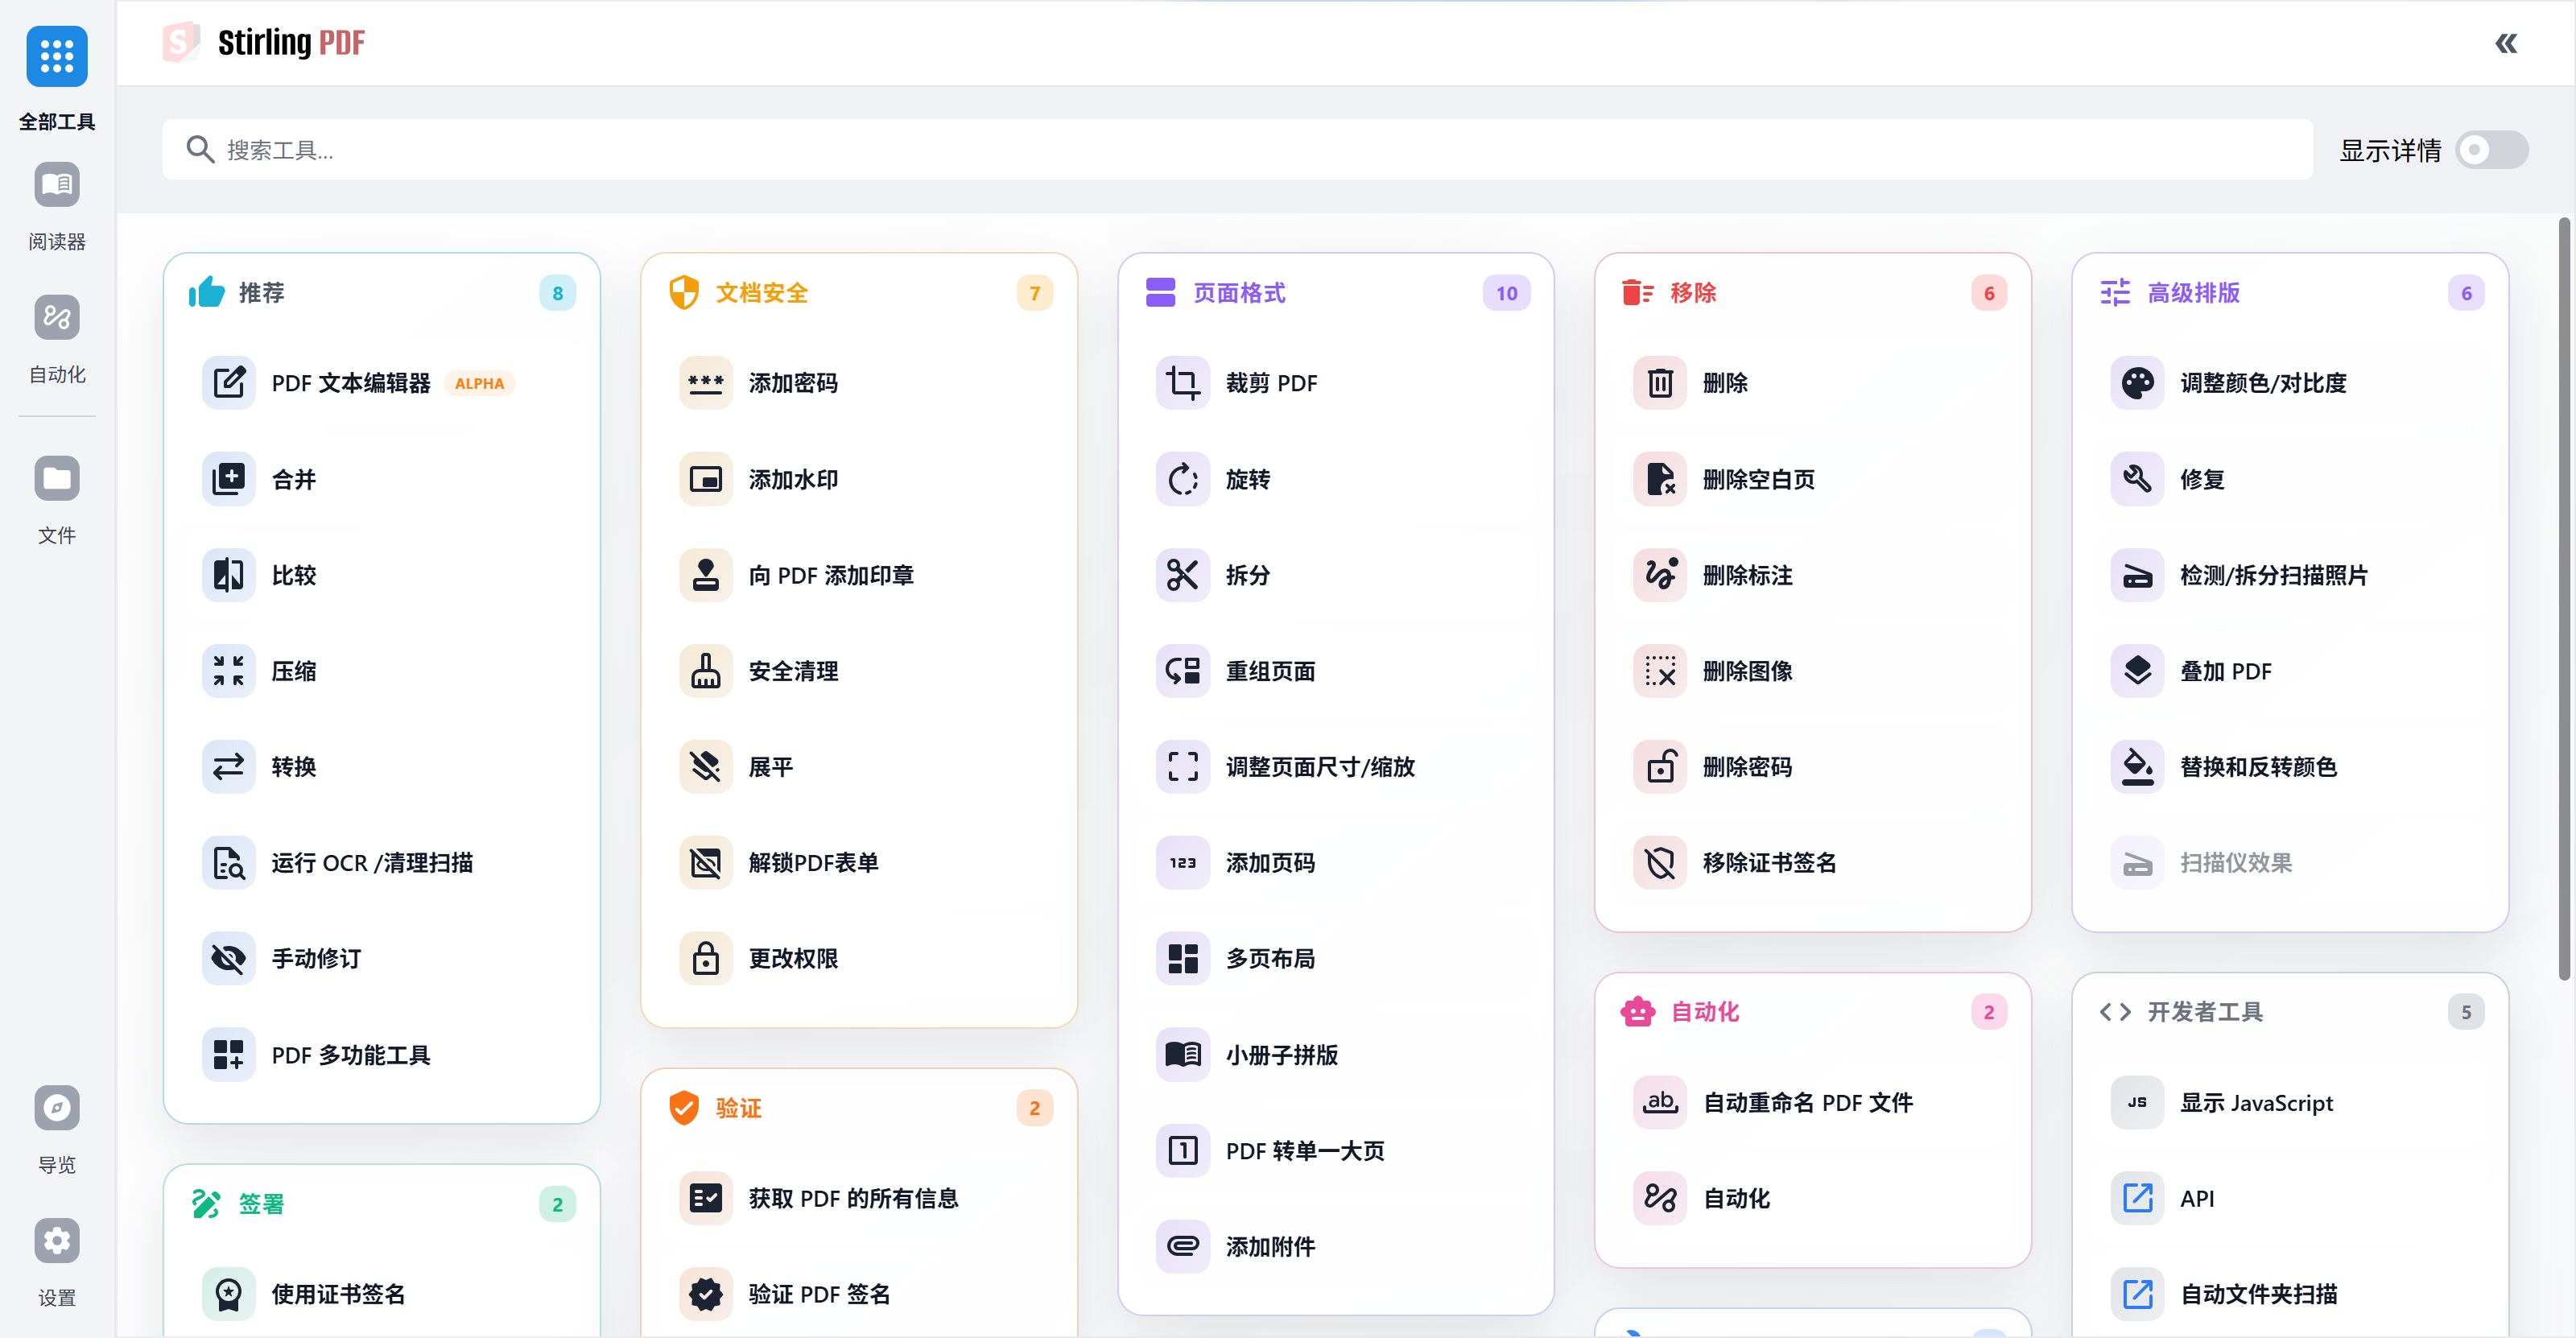Open the Add Watermark (添加水印) tool
Screen dimensions: 2576x1338
coord(792,479)
